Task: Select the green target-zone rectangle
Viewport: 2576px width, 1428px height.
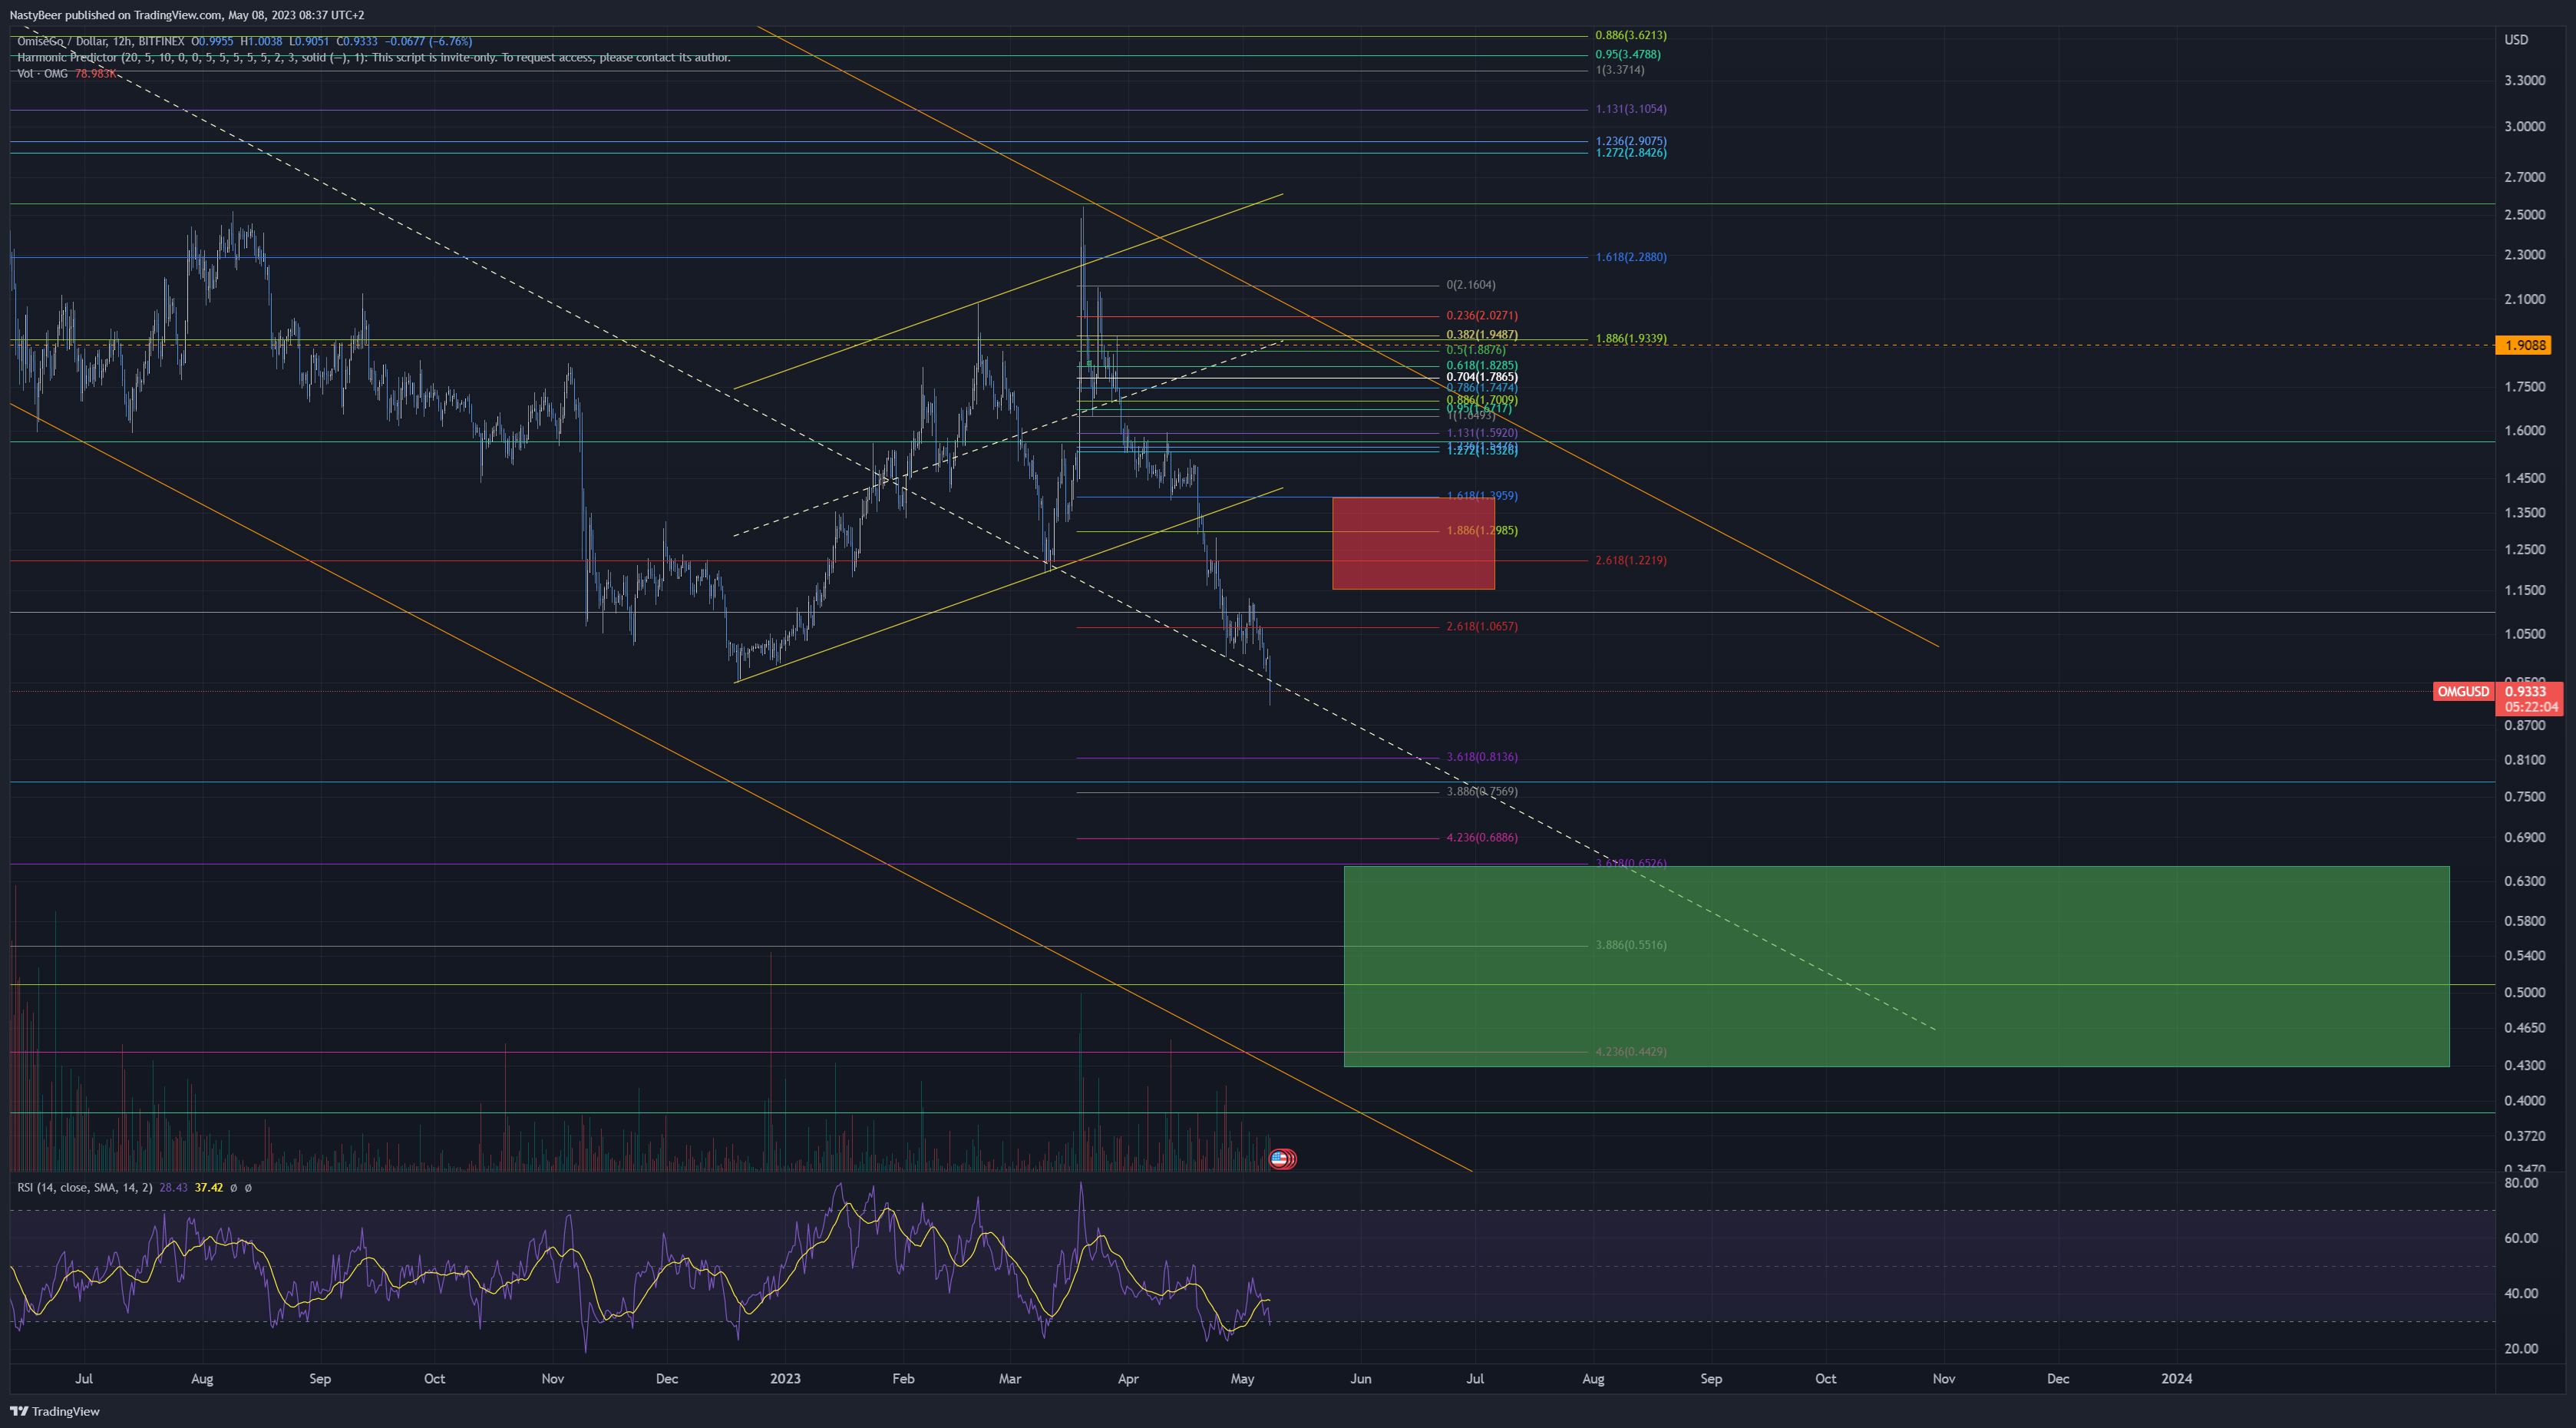Action: (1896, 966)
